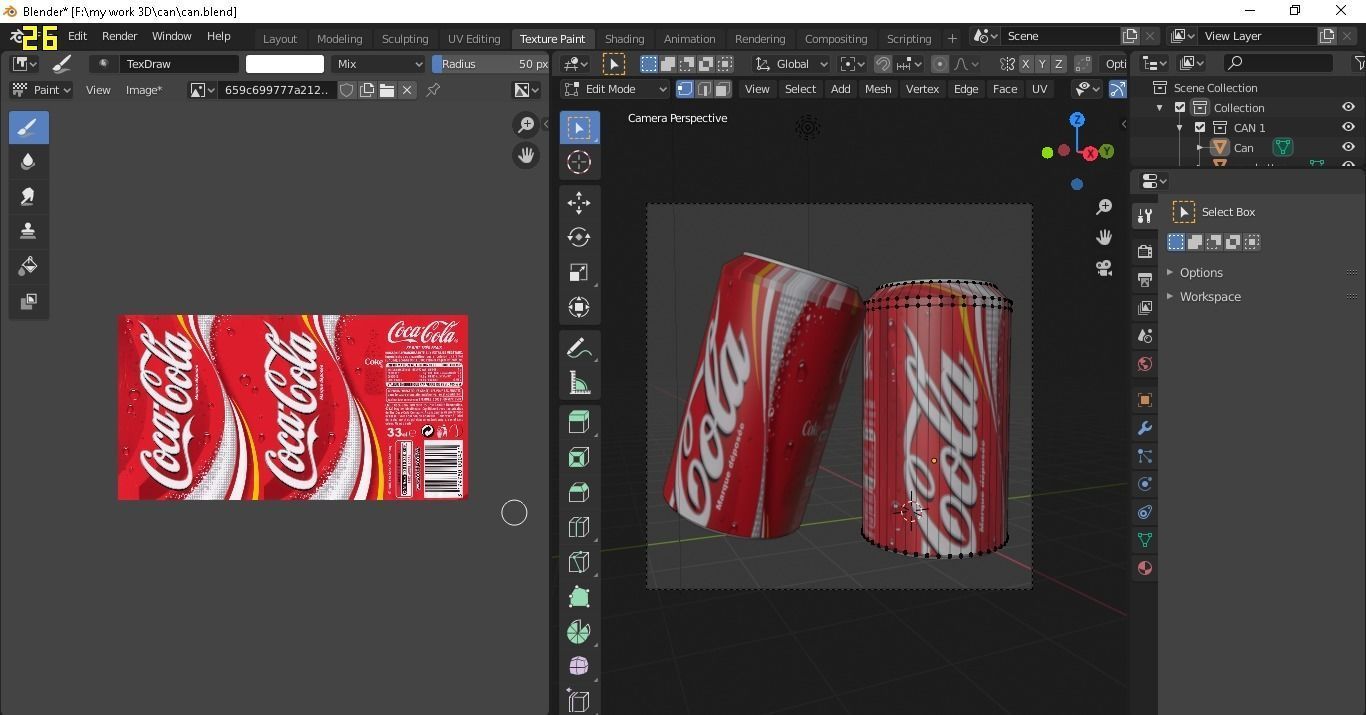Choose the Rotate tool in 3D viewport

tap(579, 238)
